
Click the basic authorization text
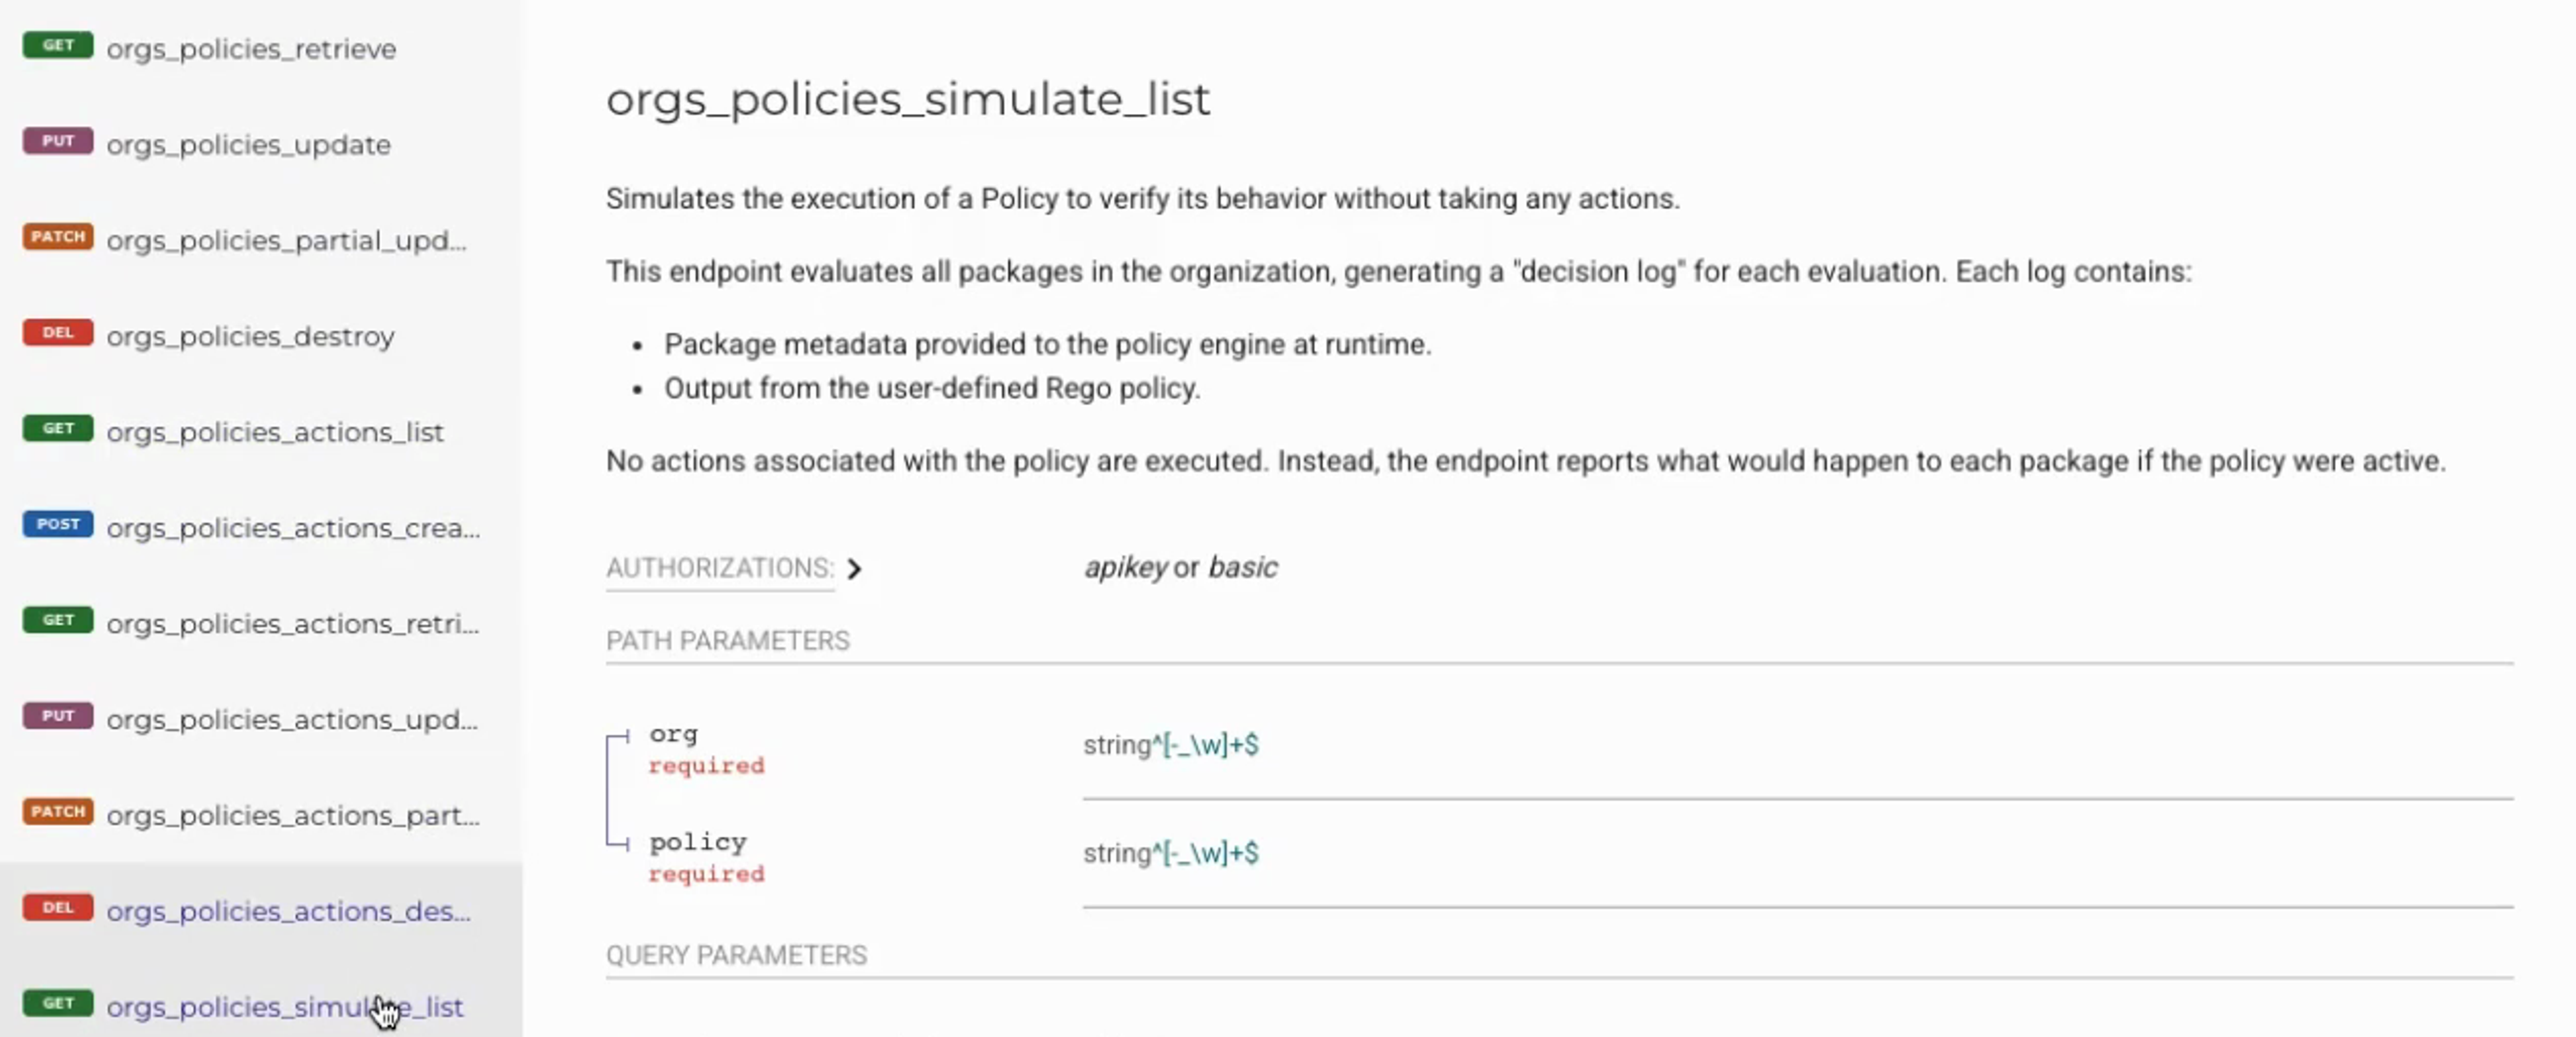point(1242,568)
